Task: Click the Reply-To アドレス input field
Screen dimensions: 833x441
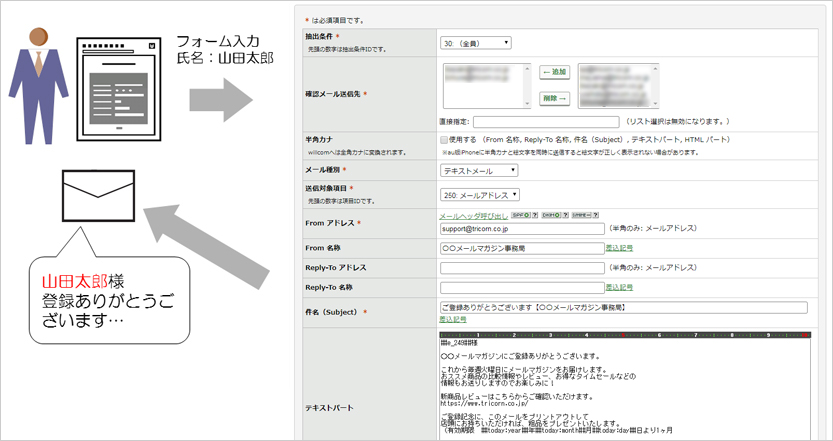Action: 522,268
